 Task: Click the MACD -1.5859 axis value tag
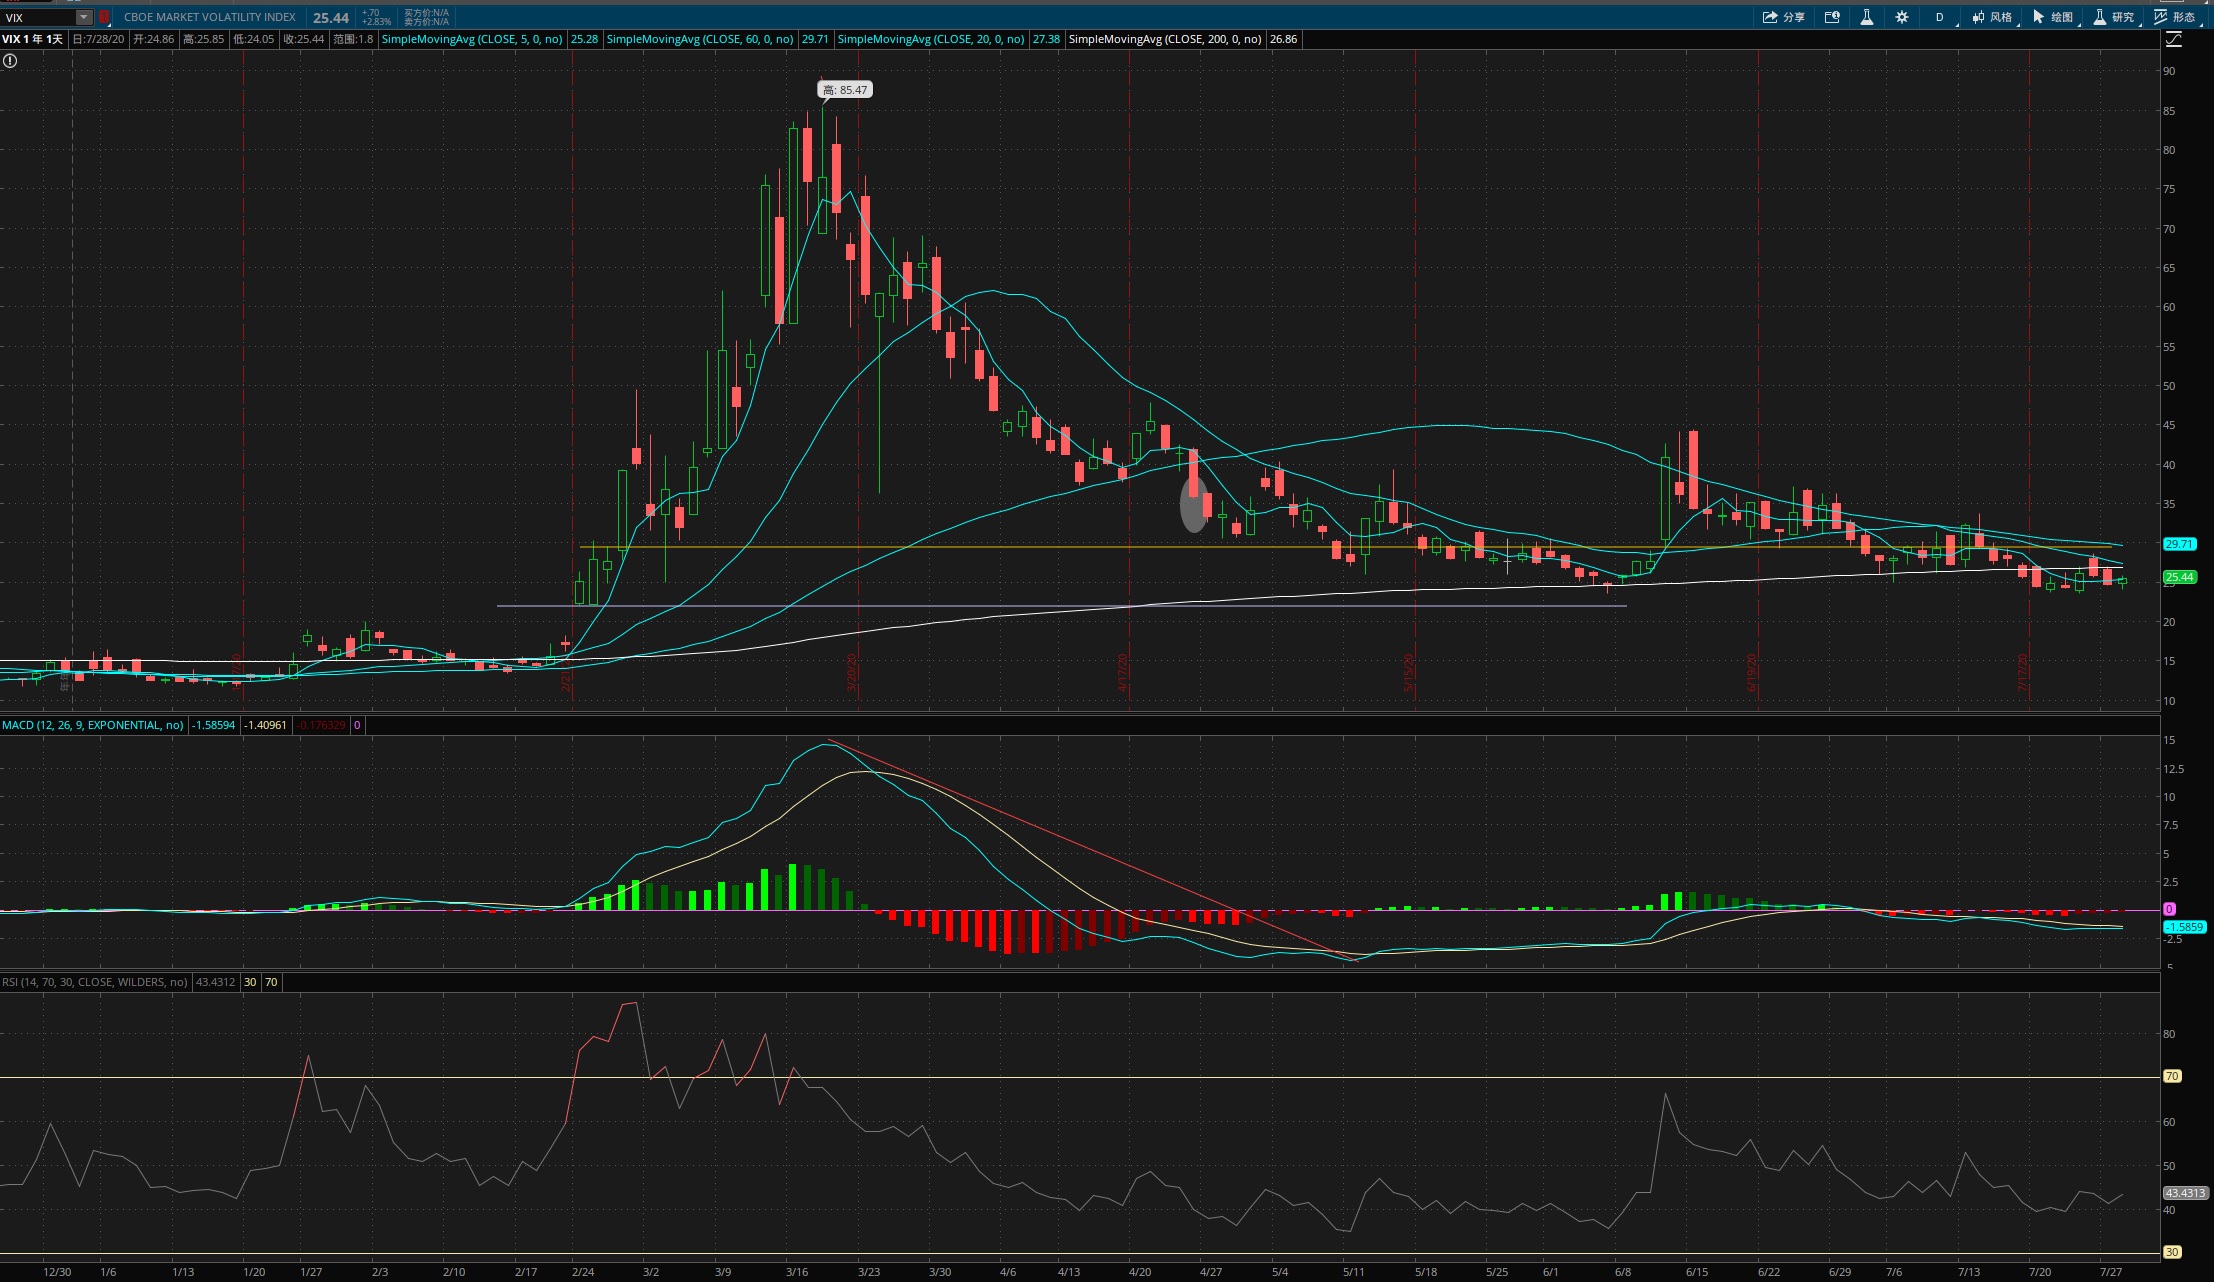pos(2184,927)
